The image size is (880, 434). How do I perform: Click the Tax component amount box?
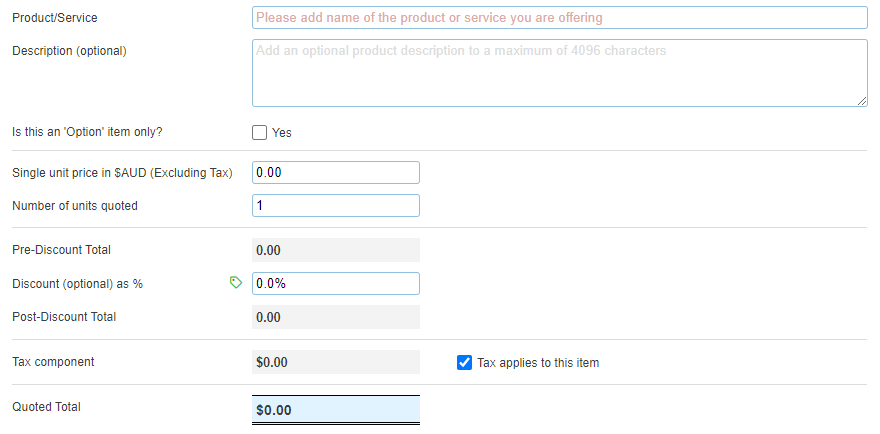pos(336,362)
